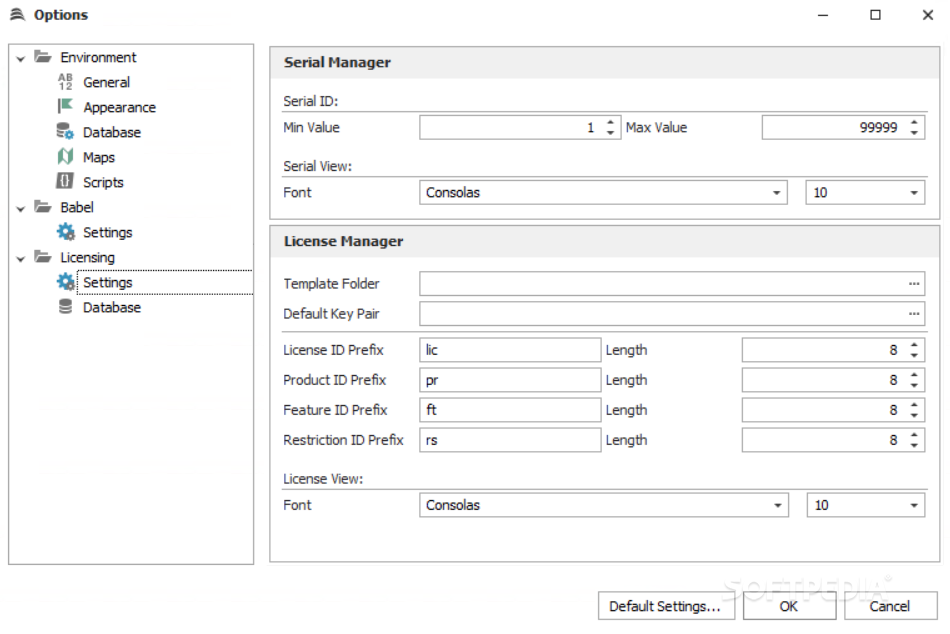The height and width of the screenshot is (634, 950).
Task: Increase Restriction ID Prefix length
Action: 914,435
